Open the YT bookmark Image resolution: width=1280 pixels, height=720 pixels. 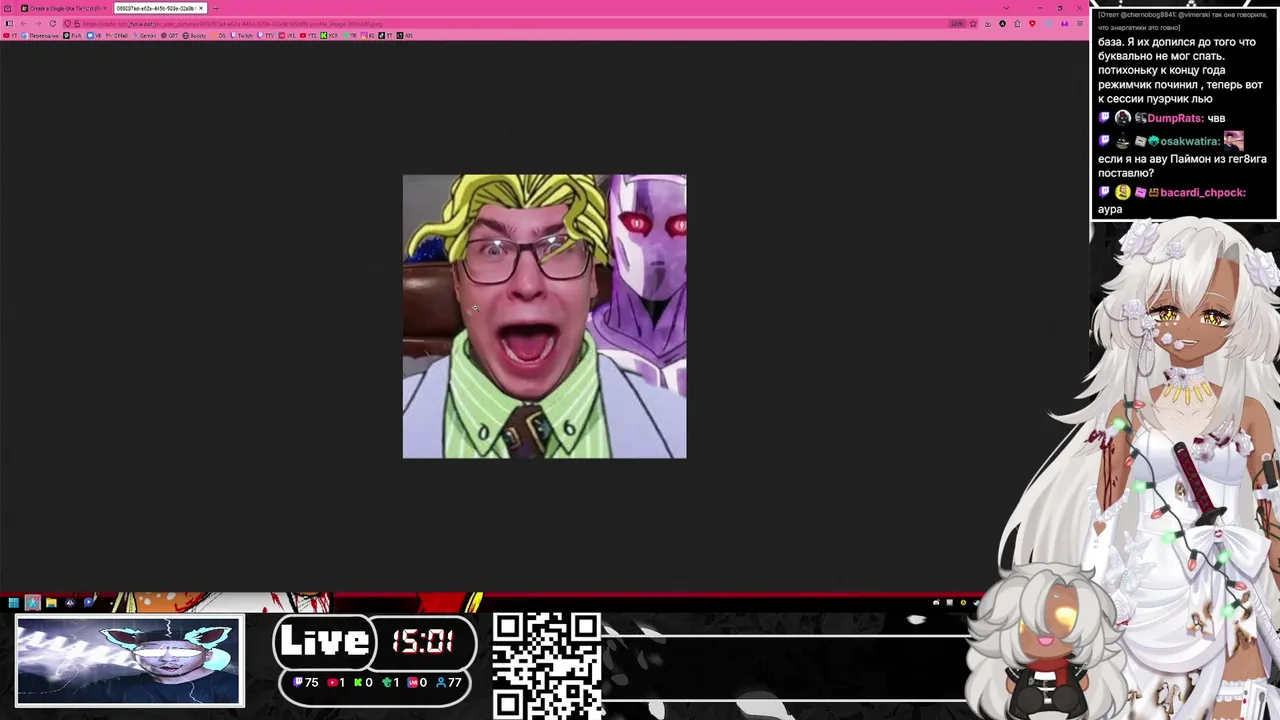click(10, 35)
